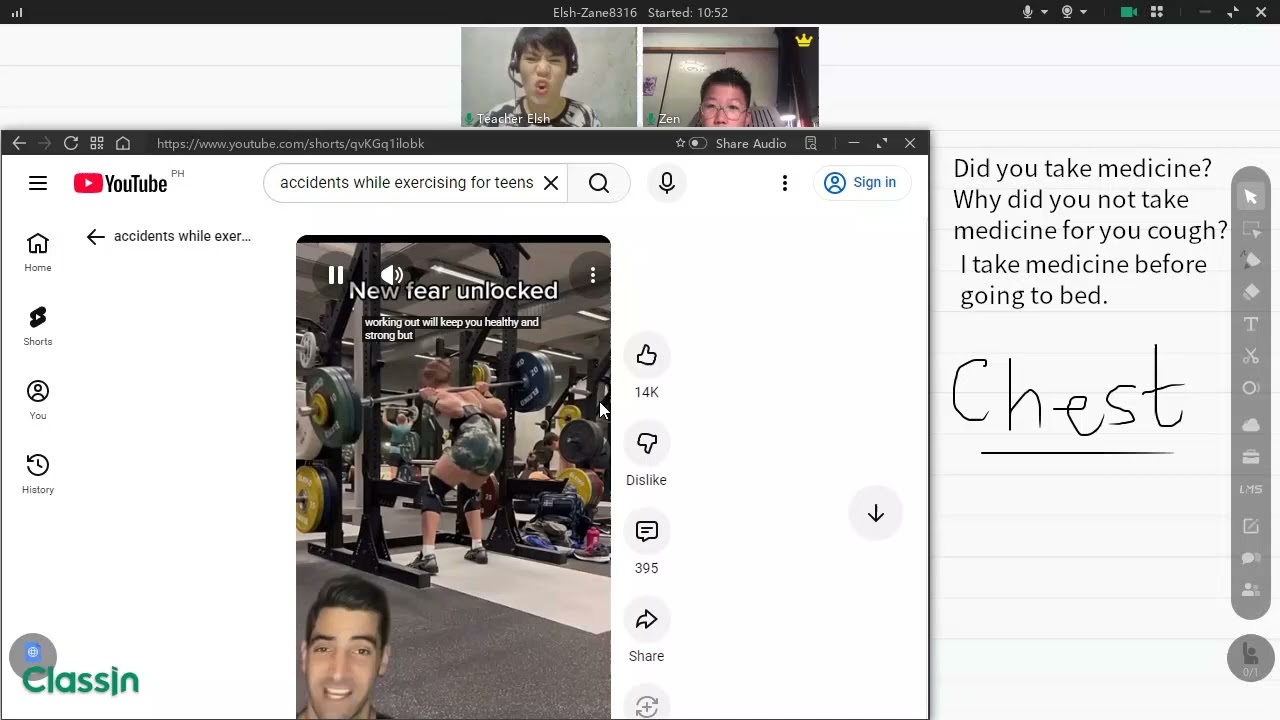This screenshot has height=720, width=1280.
Task: Click the Sign in button
Action: coord(861,182)
